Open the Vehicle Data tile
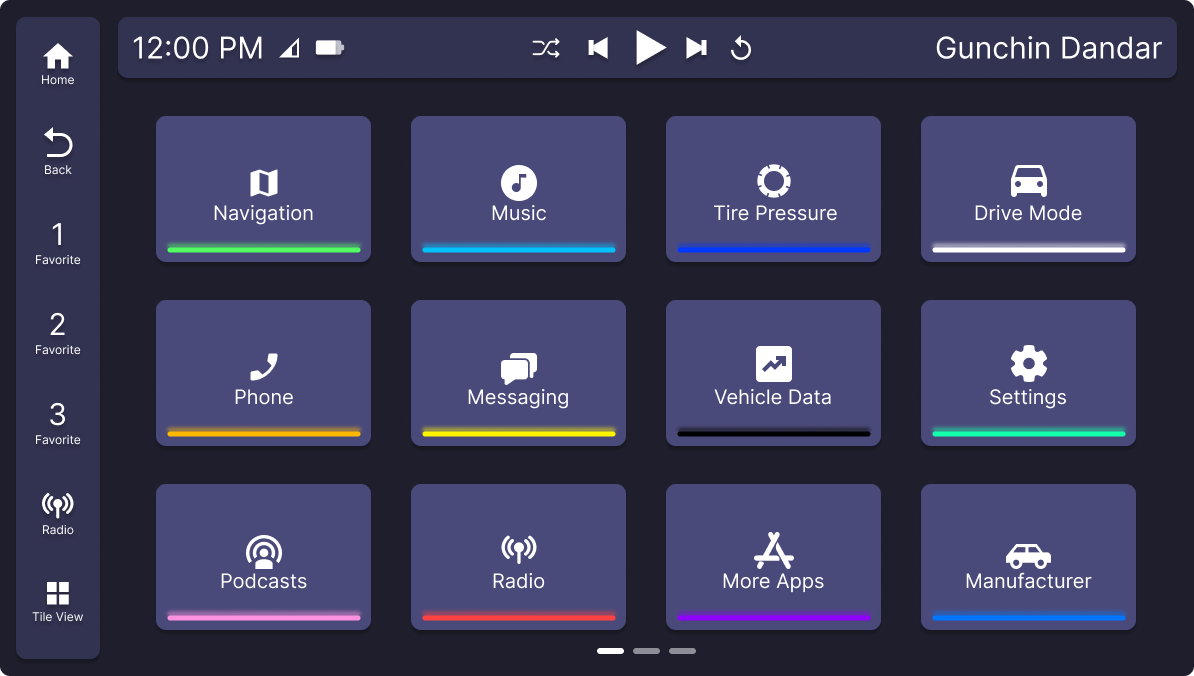 coord(774,373)
